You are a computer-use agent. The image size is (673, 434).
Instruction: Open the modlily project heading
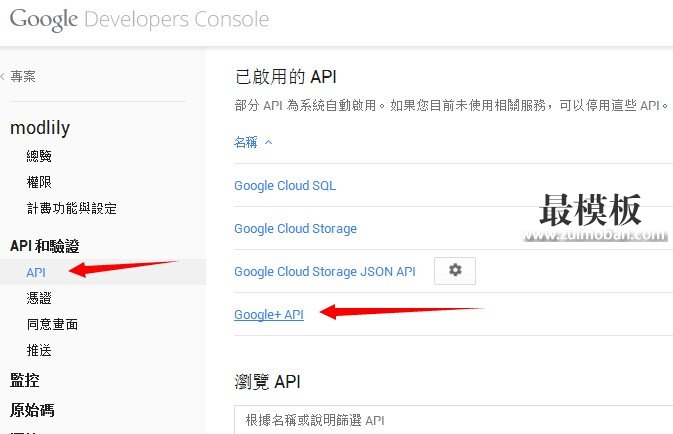click(40, 127)
